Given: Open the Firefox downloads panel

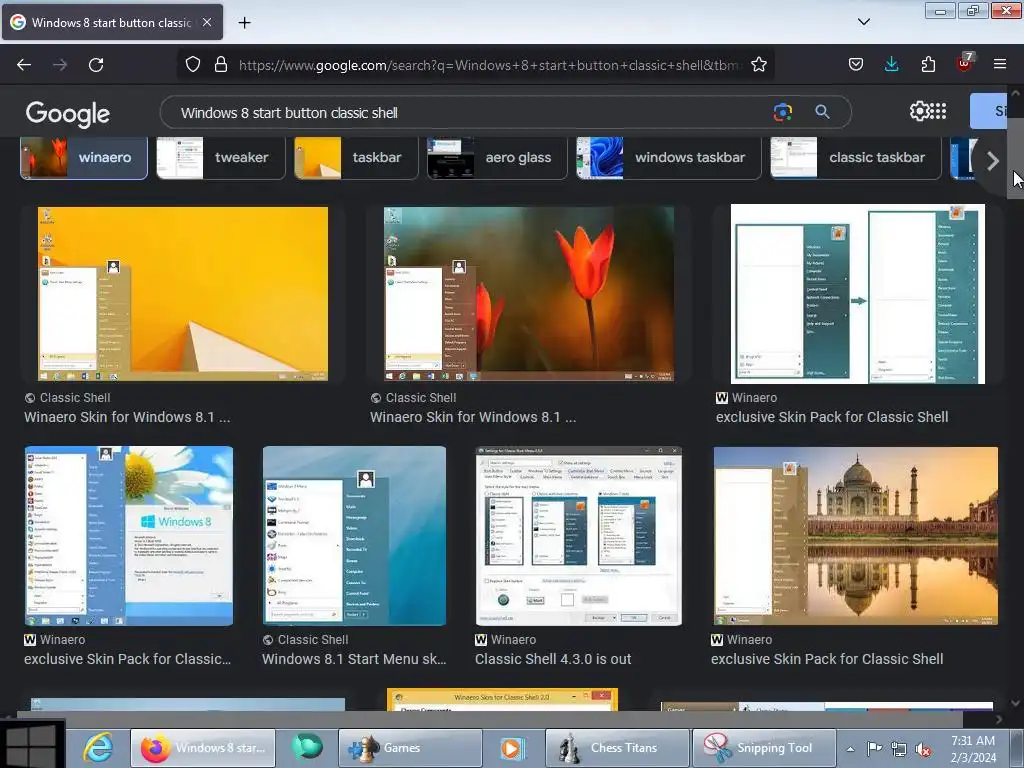Looking at the screenshot, I should (x=891, y=64).
